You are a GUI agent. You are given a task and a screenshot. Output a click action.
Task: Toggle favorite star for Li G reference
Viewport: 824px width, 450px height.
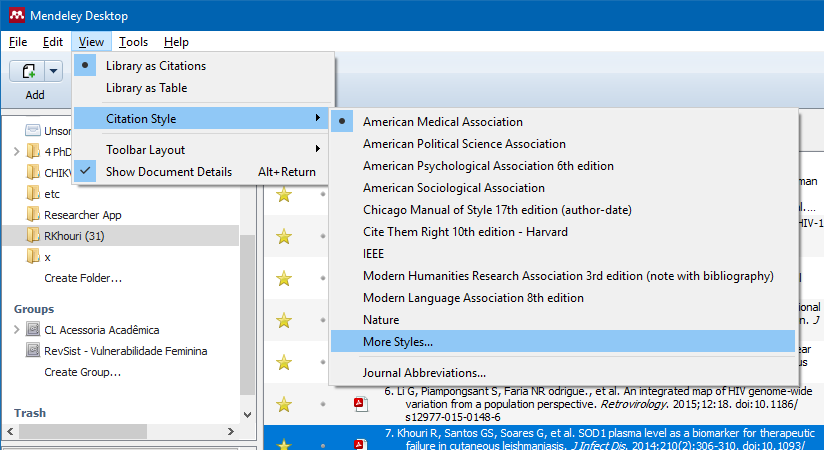(284, 404)
